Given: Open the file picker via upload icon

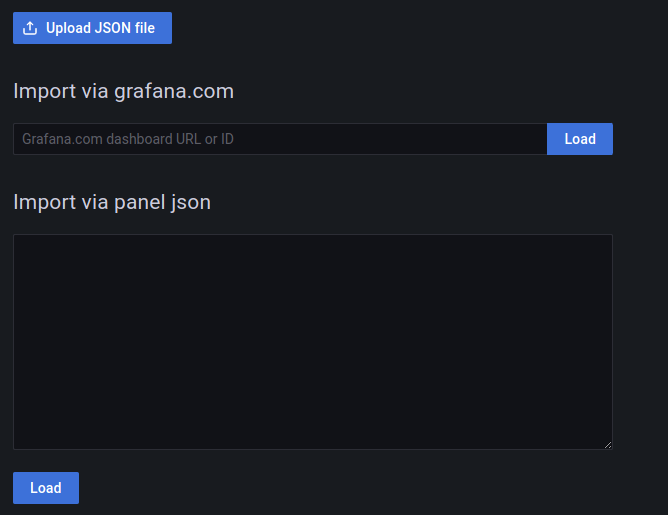Looking at the screenshot, I should 30,28.
